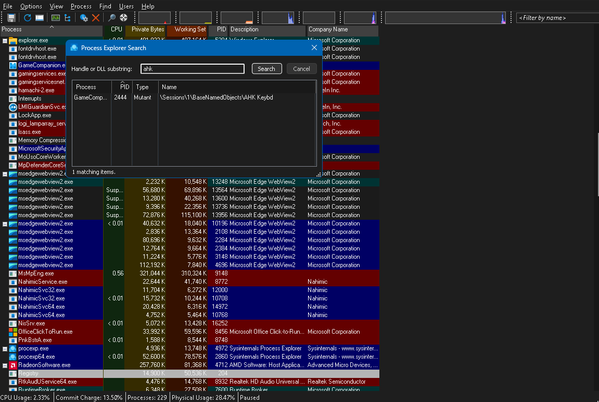Click the Paused status bar indicator
This screenshot has width=599, height=402.
250,398
